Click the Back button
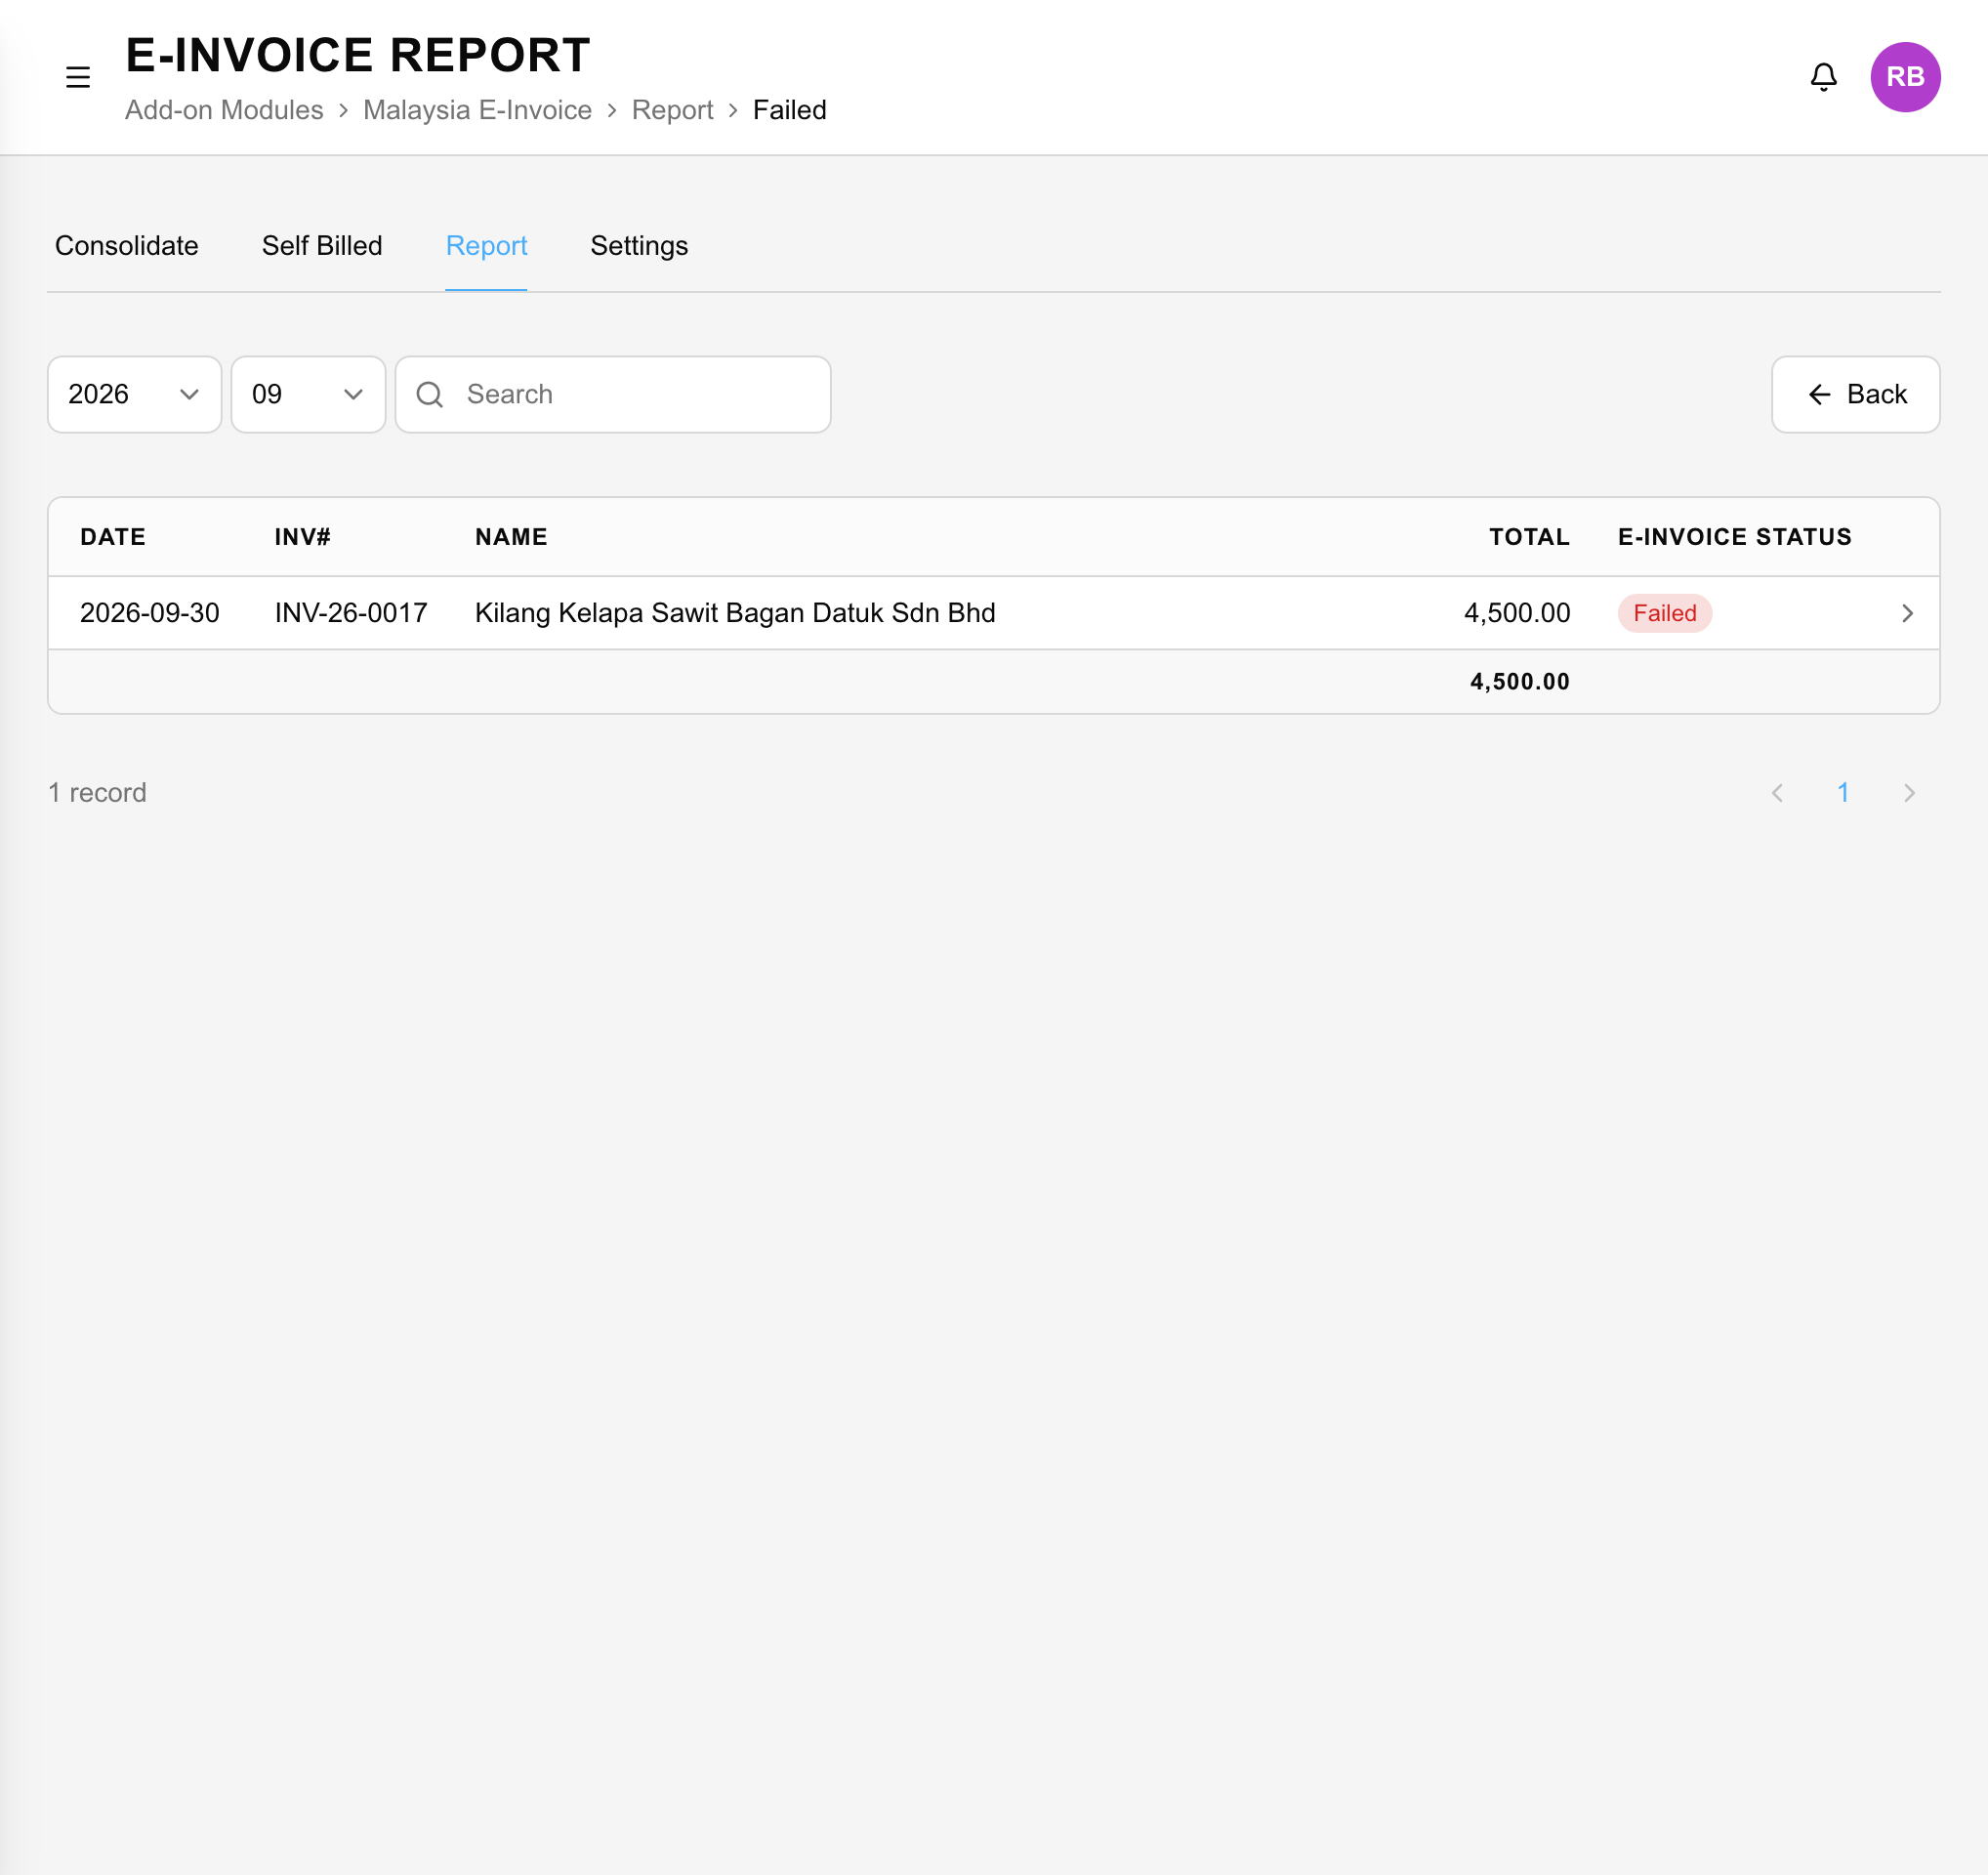1988x1875 pixels. click(1855, 394)
